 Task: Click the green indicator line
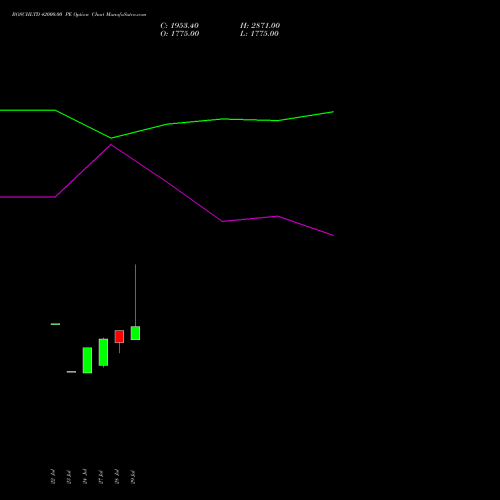[x=167, y=124]
